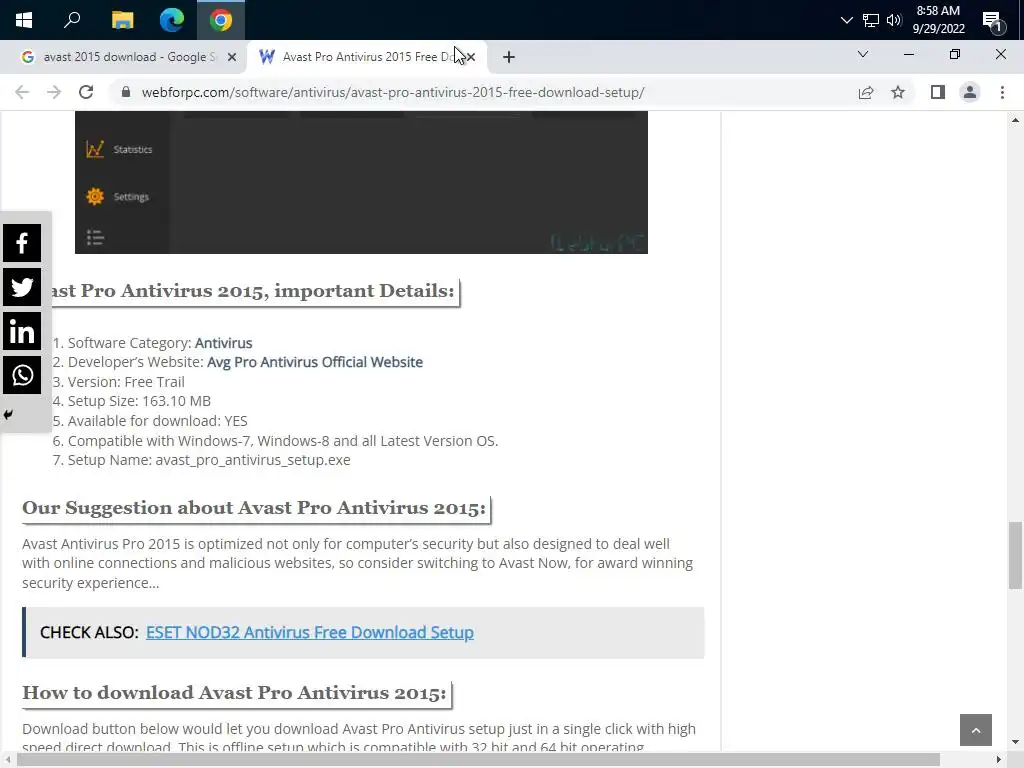The height and width of the screenshot is (768, 1024).
Task: Open a new browser tab
Action: [509, 57]
